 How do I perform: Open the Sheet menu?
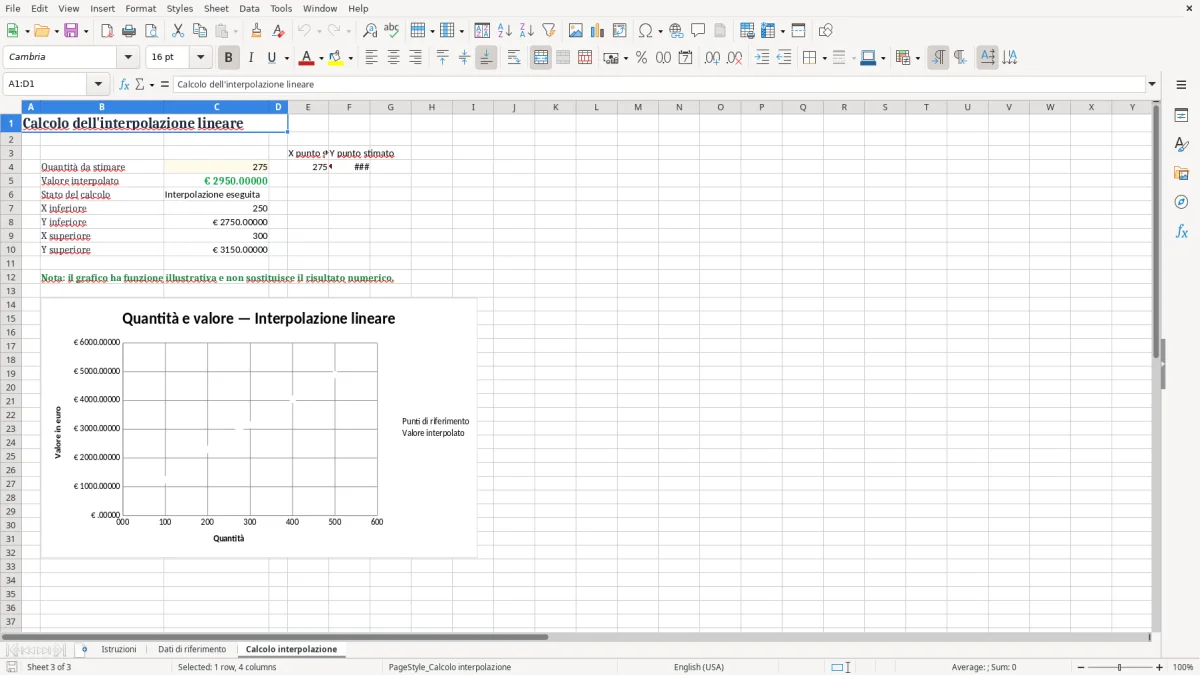216,8
